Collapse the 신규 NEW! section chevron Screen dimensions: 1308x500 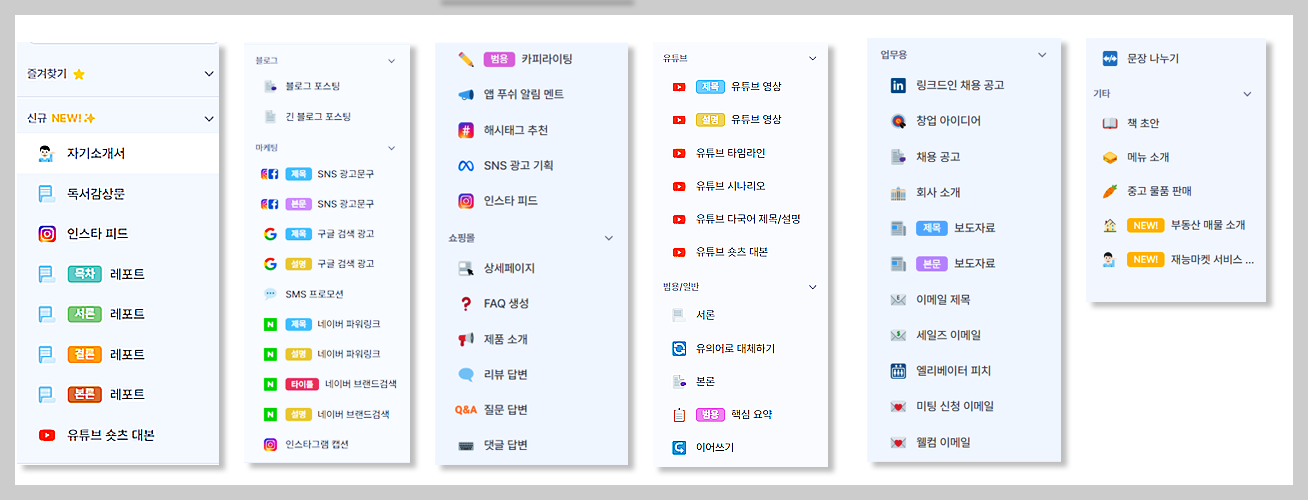pyautogui.click(x=209, y=118)
